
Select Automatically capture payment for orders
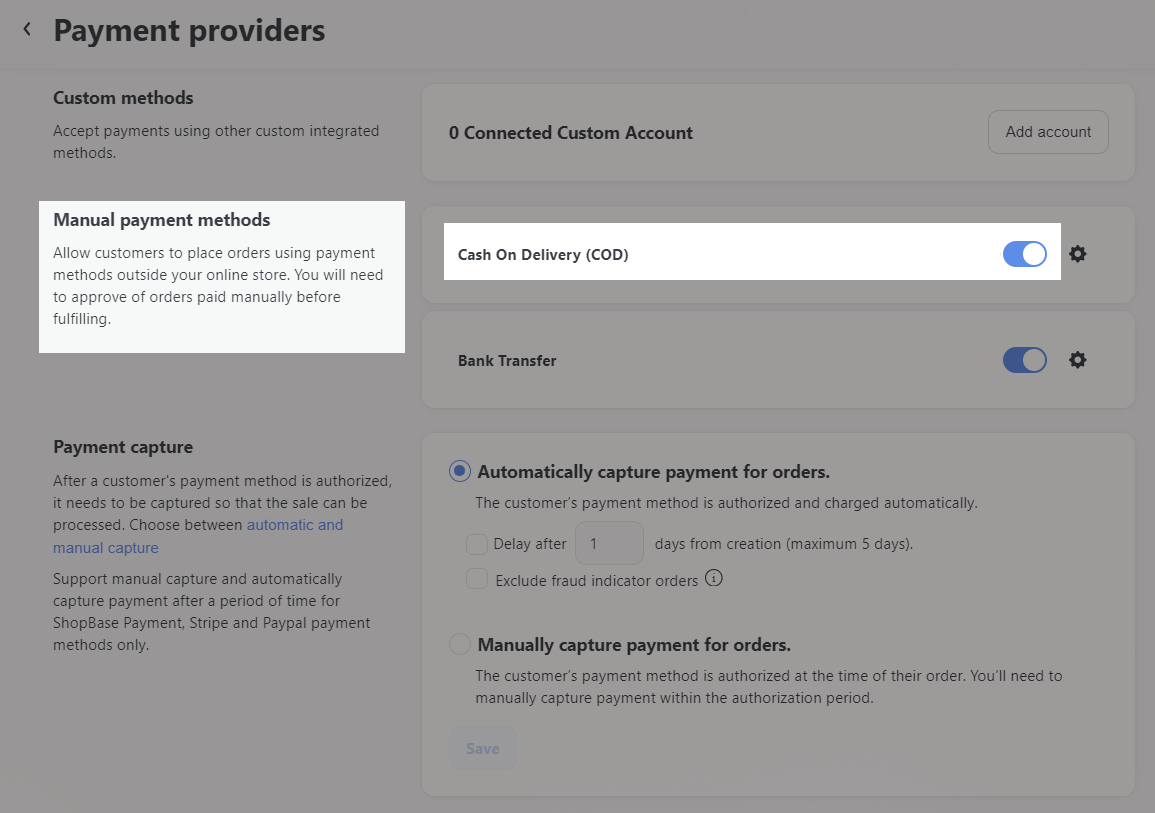[x=460, y=471]
